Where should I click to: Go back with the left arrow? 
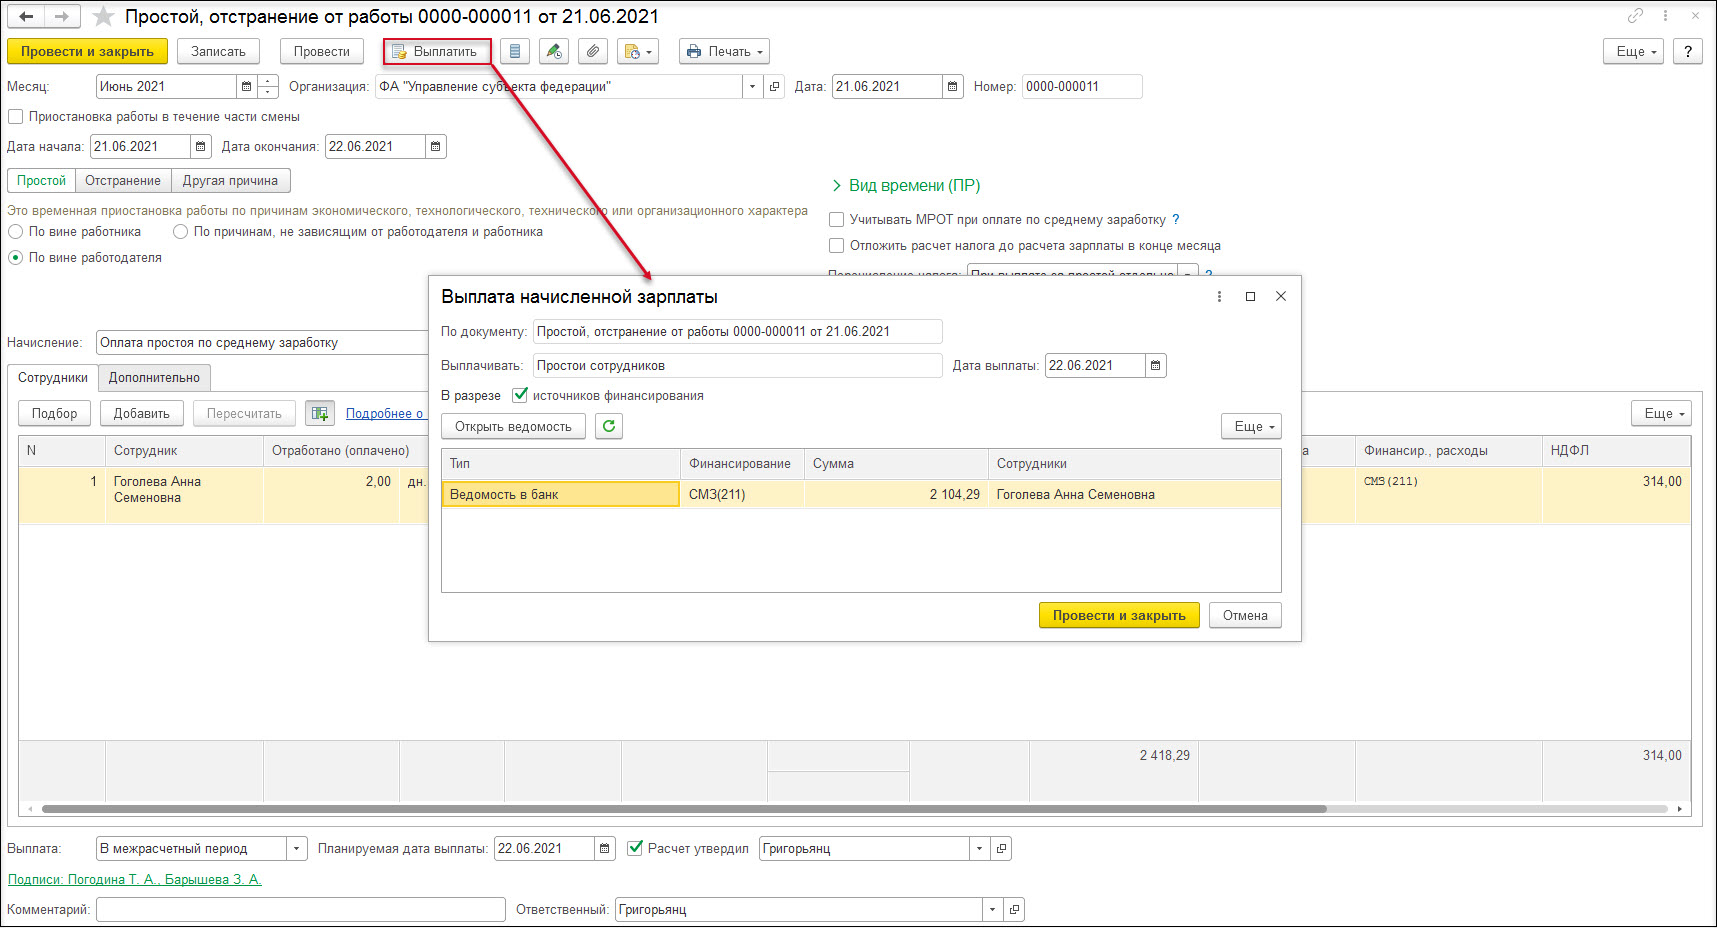click(27, 16)
